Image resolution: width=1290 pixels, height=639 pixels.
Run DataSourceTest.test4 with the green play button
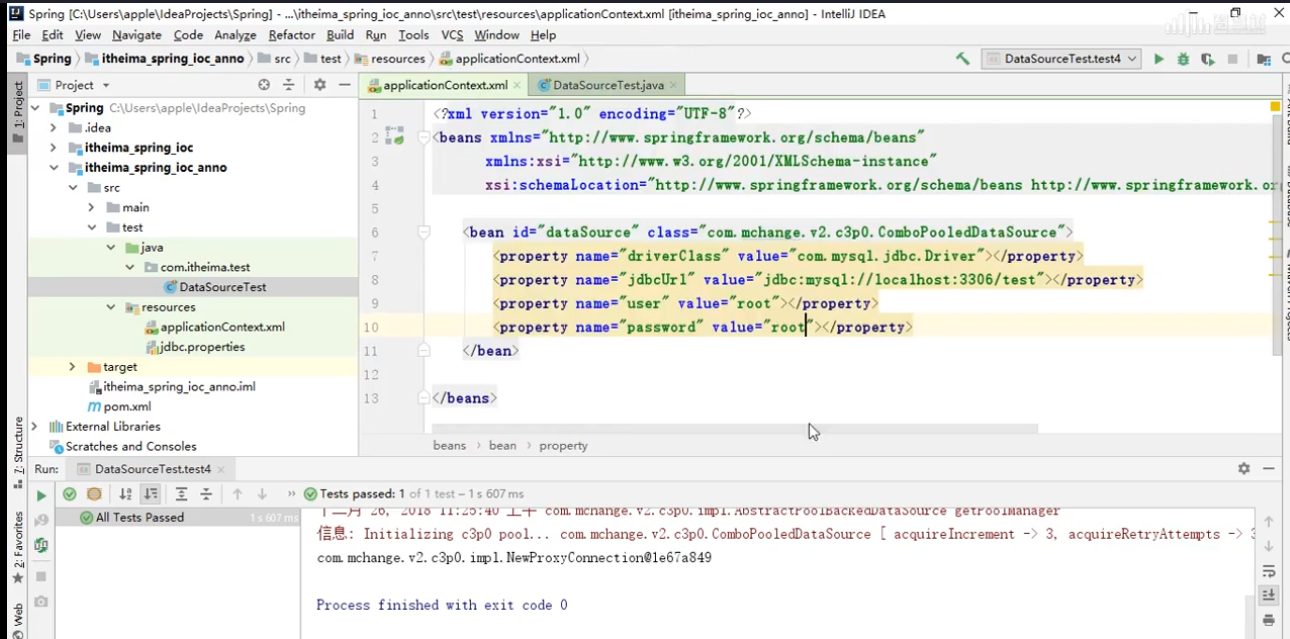[x=1159, y=59]
